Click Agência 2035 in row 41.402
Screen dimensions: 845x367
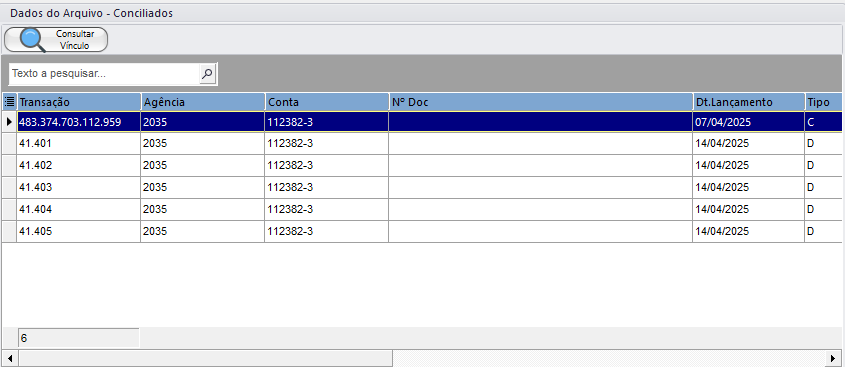[203, 165]
